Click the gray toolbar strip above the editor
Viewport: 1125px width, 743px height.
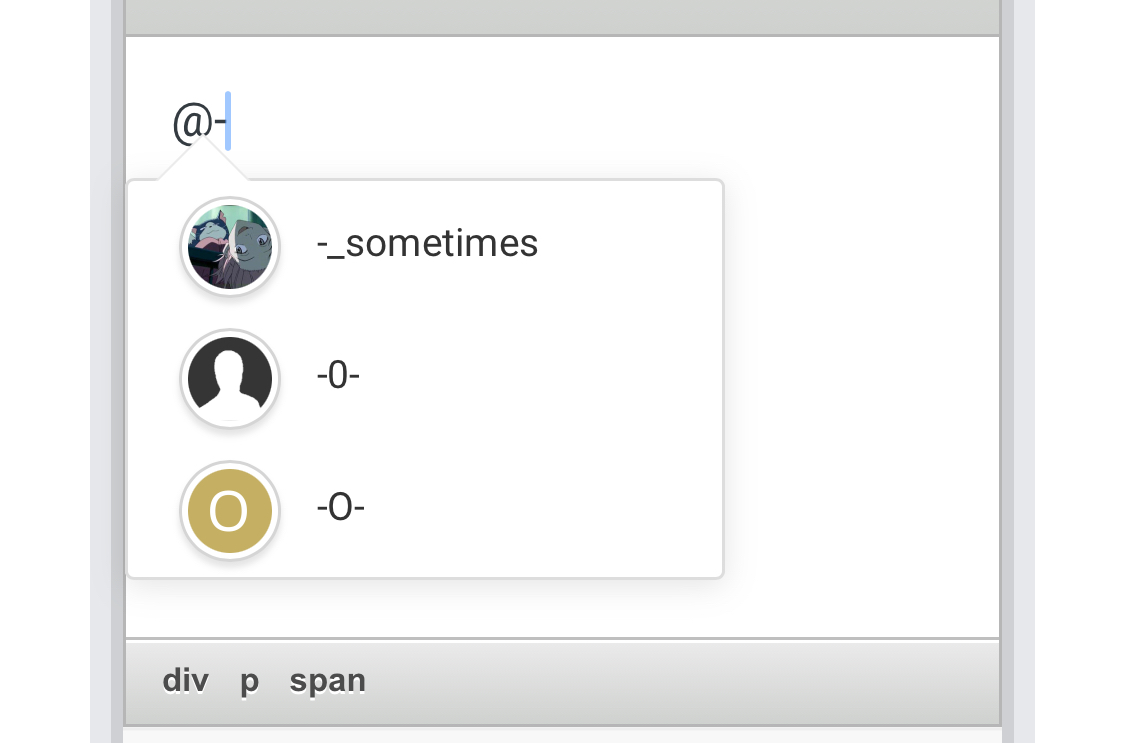pyautogui.click(x=562, y=16)
